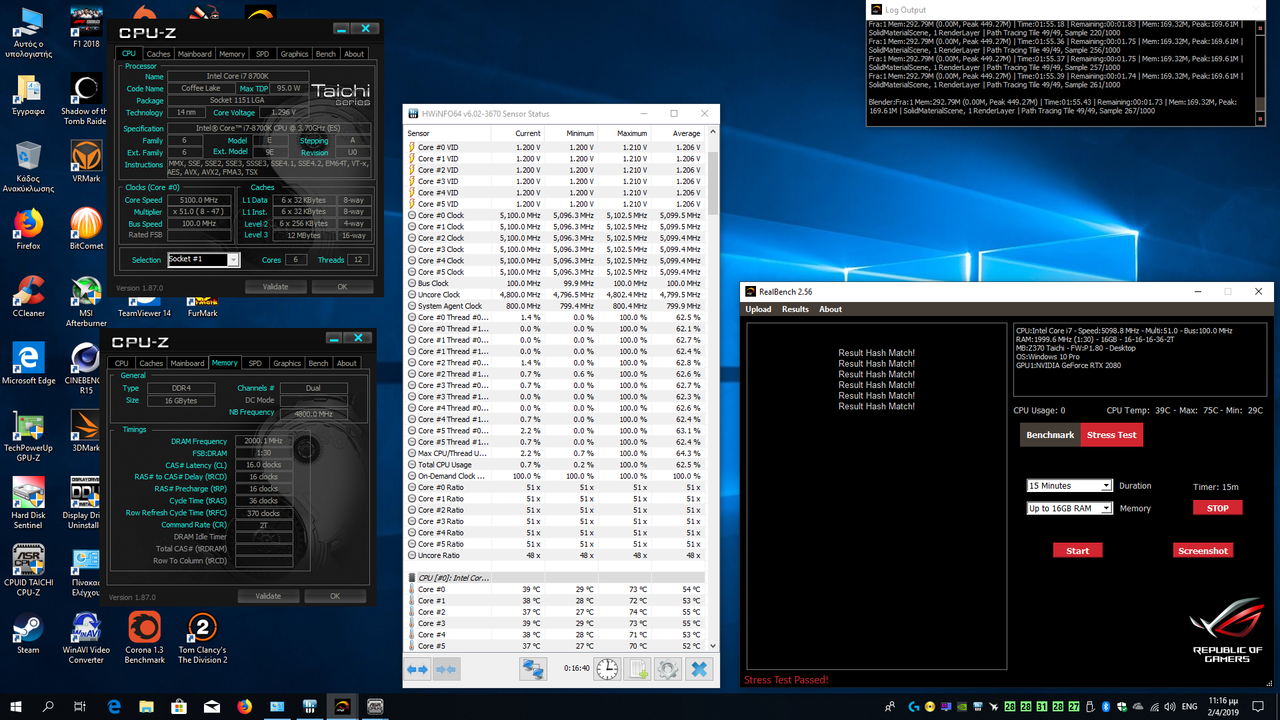This screenshot has width=1280, height=720.
Task: Click RealBench Screenshot button
Action: pos(1203,550)
